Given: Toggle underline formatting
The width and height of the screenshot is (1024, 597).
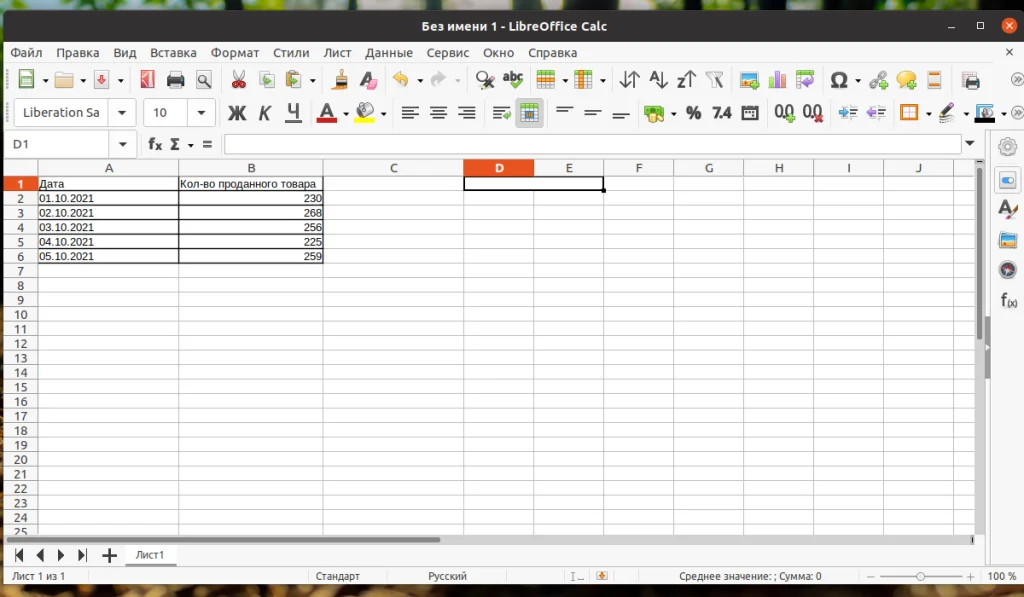Looking at the screenshot, I should pyautogui.click(x=291, y=113).
